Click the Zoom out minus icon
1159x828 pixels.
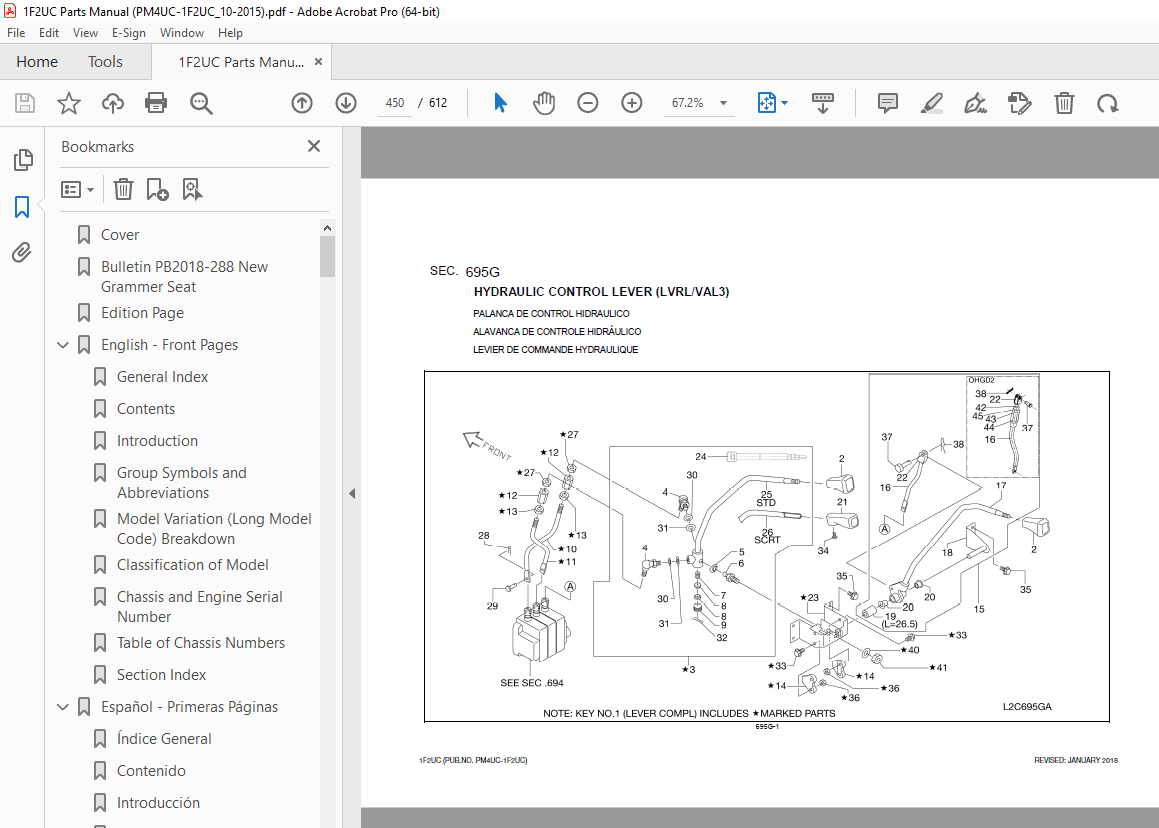click(x=588, y=103)
